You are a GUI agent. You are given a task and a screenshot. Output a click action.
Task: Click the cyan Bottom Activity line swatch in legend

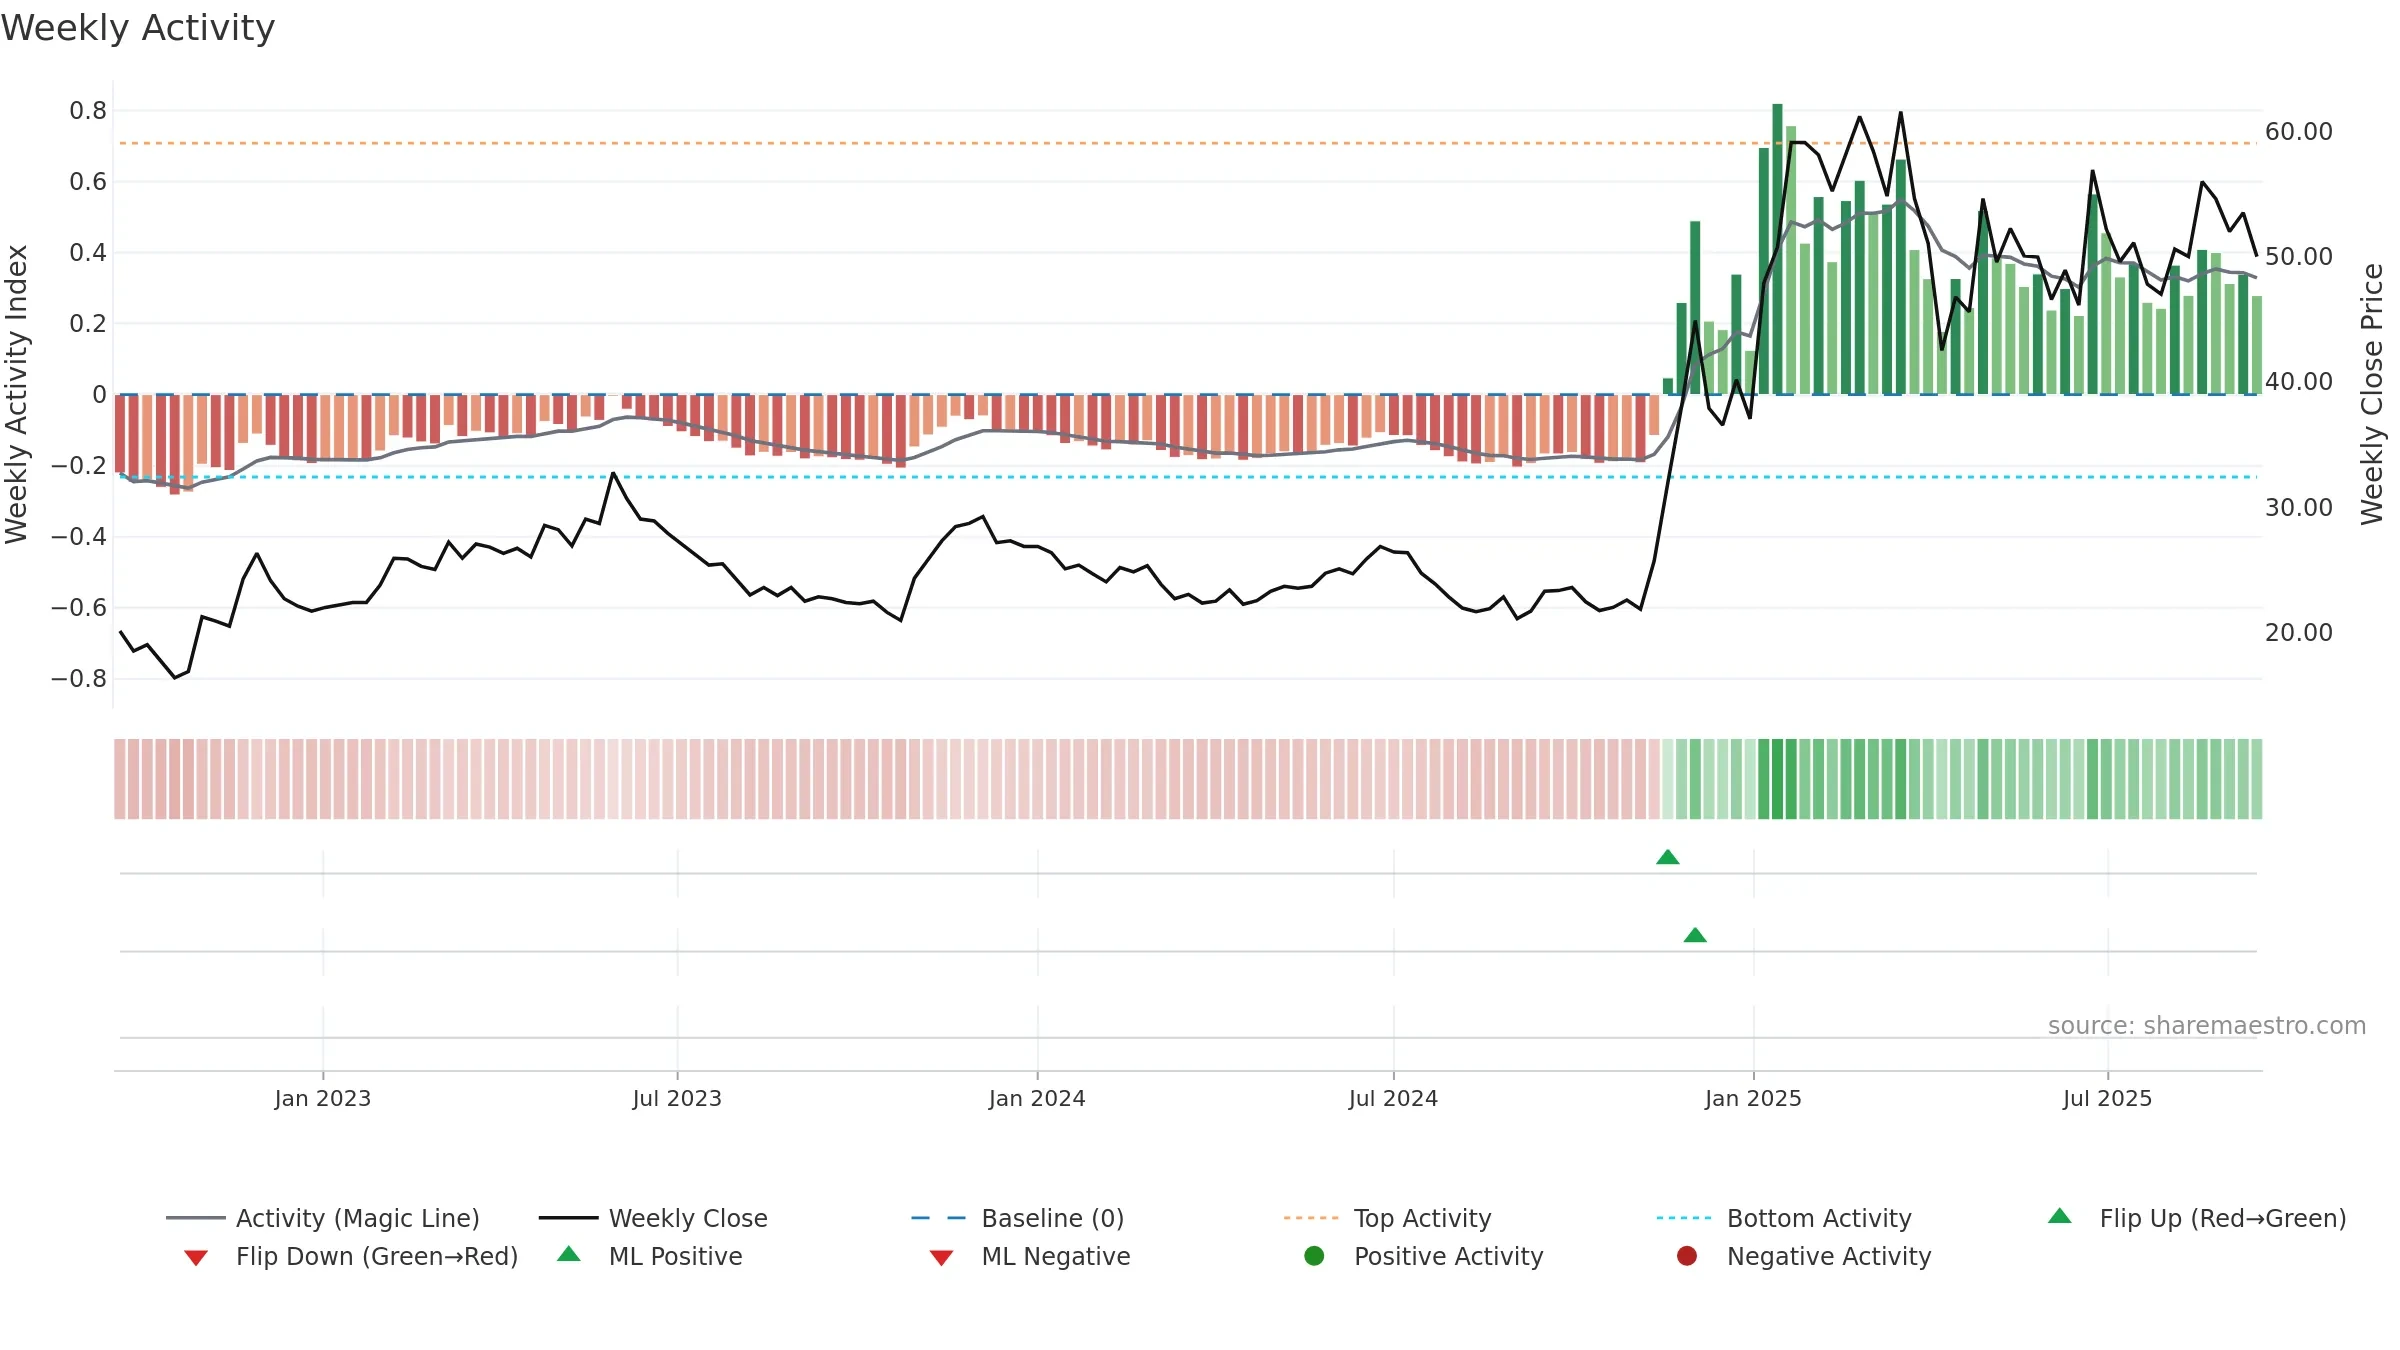pos(1684,1218)
